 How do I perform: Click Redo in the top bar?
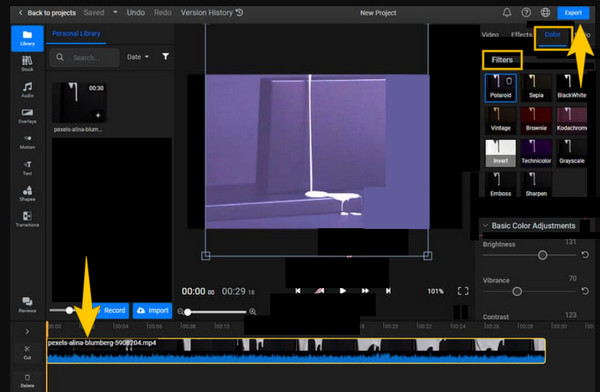click(x=163, y=13)
